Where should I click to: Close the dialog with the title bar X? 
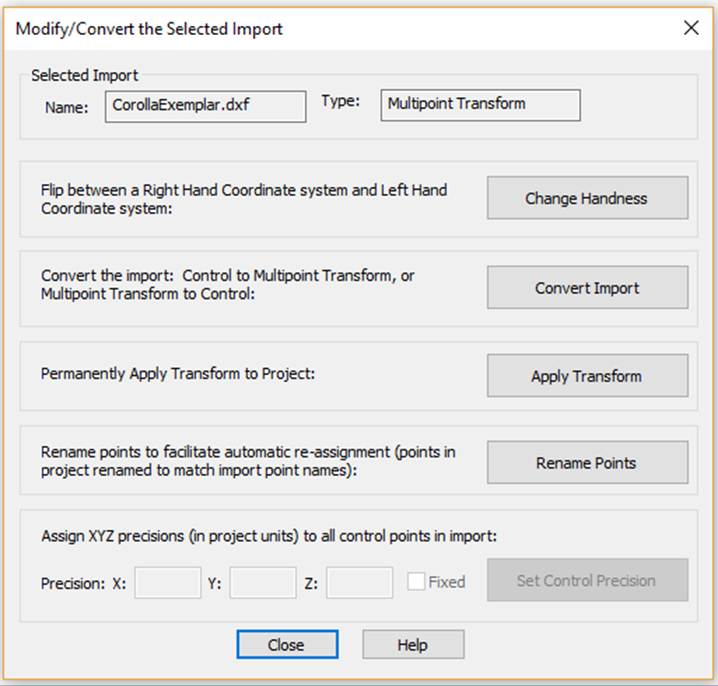690,28
